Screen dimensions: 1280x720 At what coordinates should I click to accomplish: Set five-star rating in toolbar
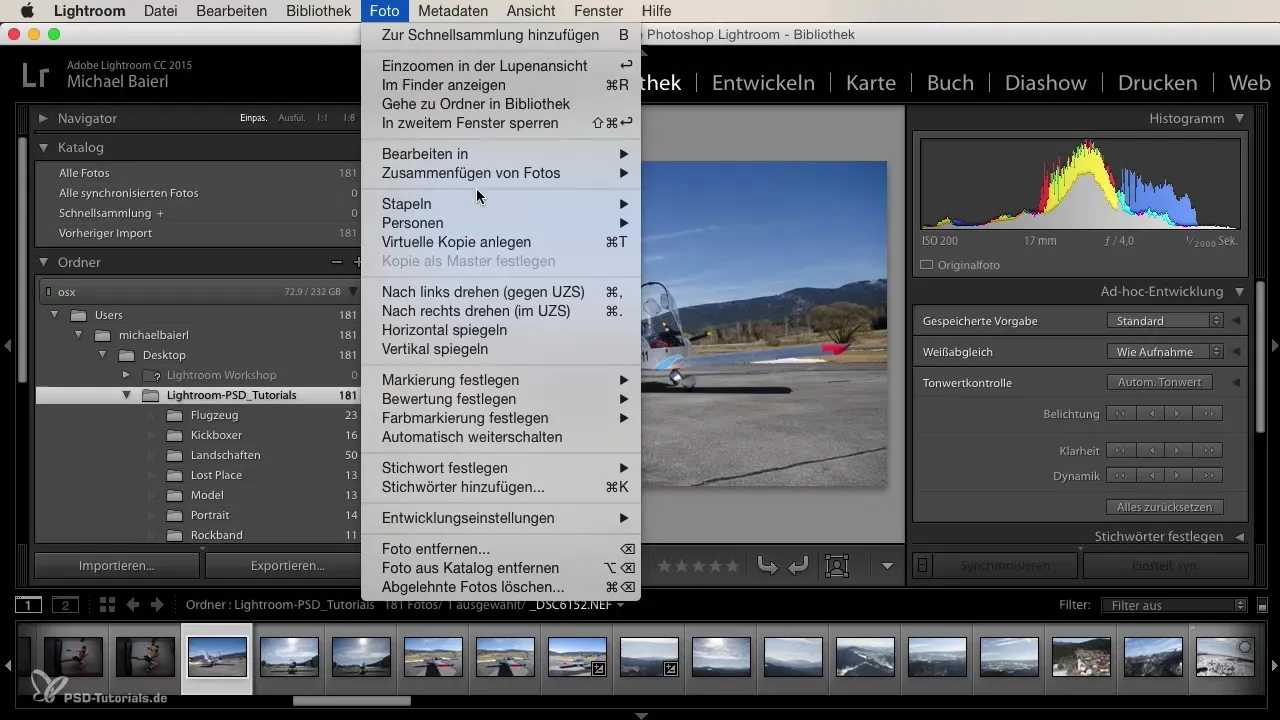point(732,566)
